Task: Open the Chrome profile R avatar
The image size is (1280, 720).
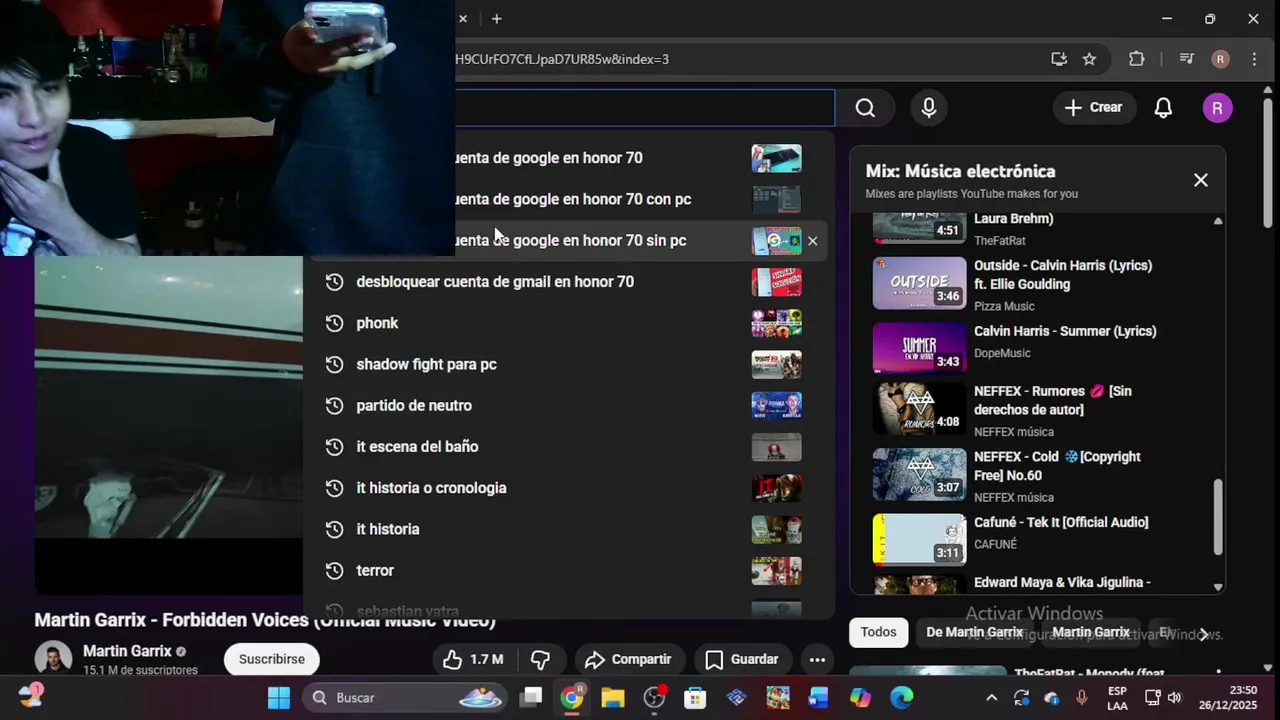Action: pyautogui.click(x=1220, y=59)
